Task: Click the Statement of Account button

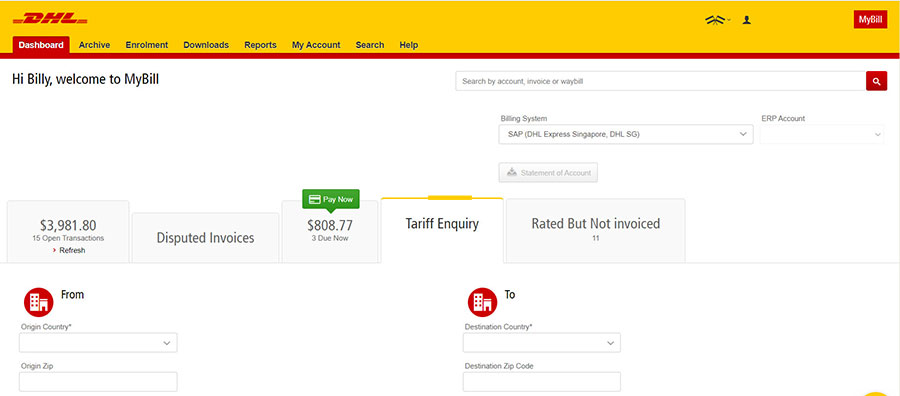Action: [x=548, y=173]
